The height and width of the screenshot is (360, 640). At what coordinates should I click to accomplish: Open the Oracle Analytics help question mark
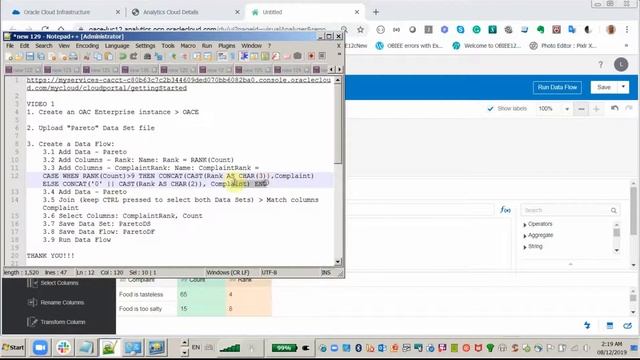[x=600, y=64]
